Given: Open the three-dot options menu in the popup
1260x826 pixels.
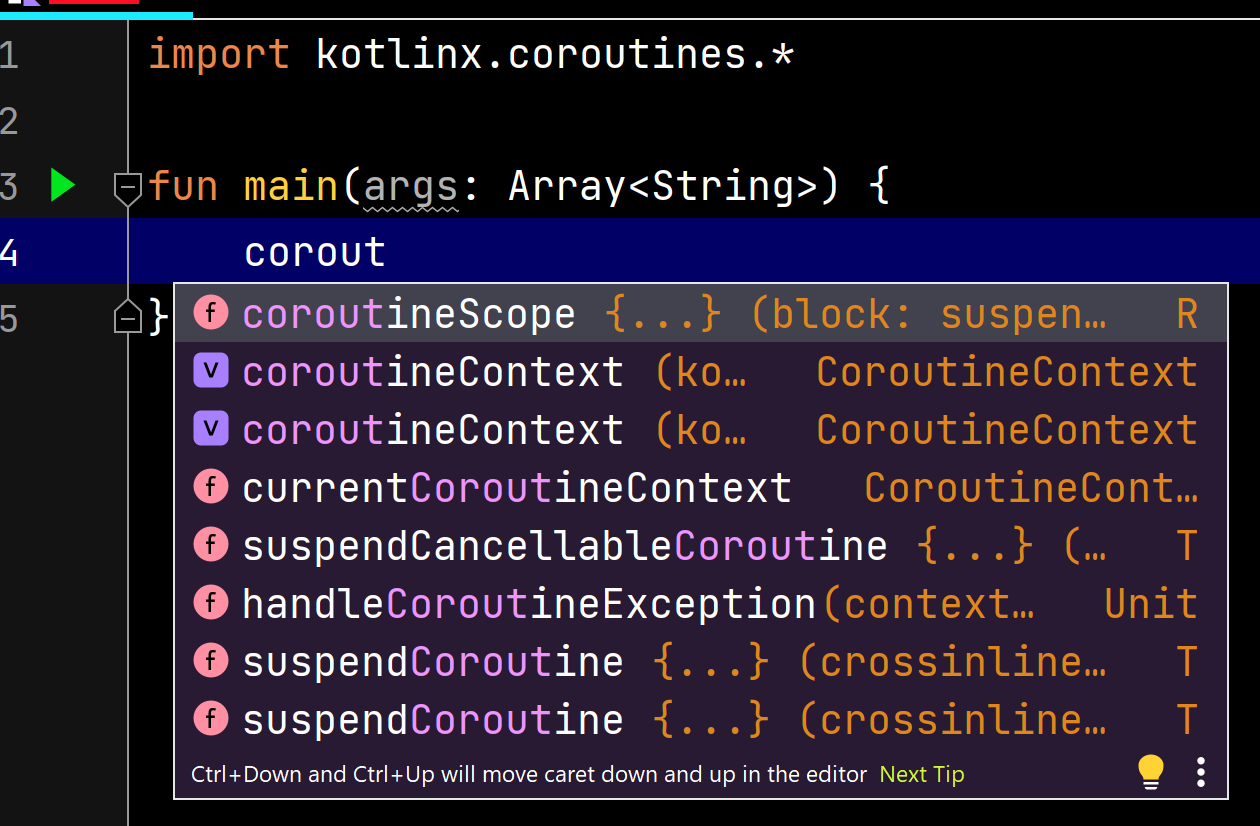Looking at the screenshot, I should (1201, 772).
